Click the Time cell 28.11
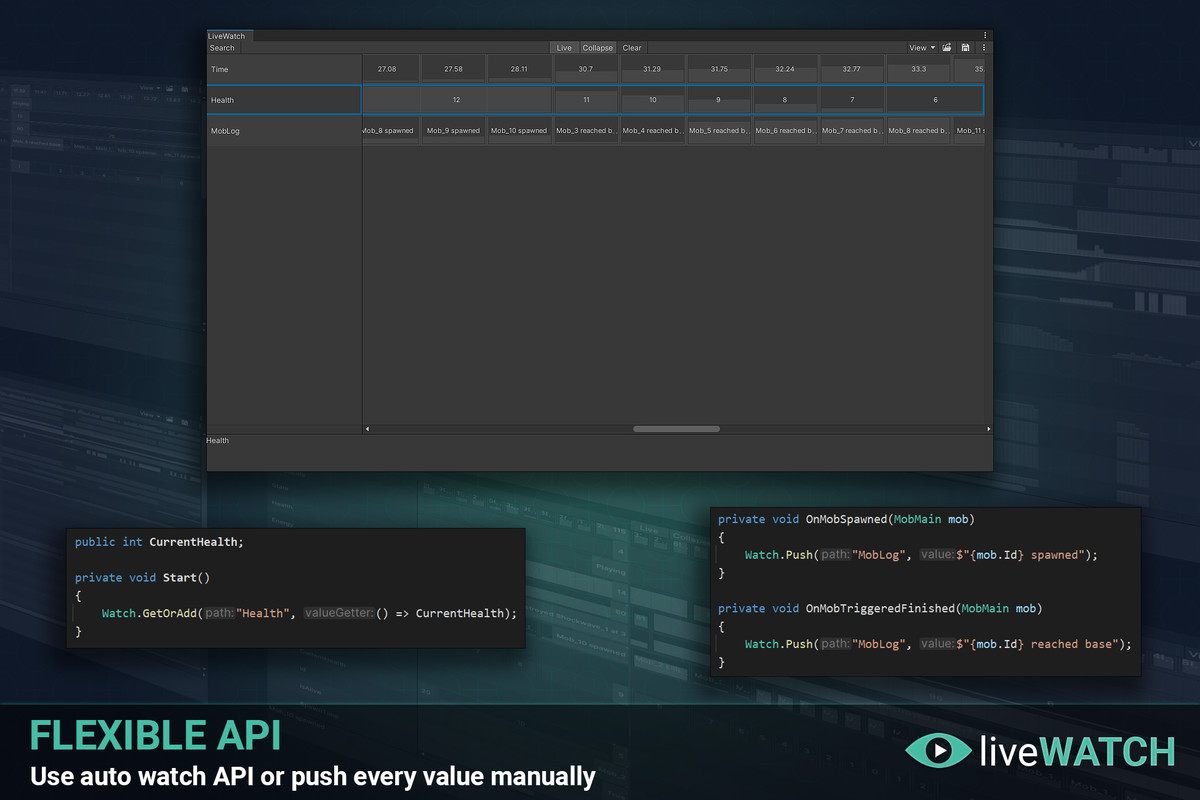The height and width of the screenshot is (800, 1200). [519, 69]
